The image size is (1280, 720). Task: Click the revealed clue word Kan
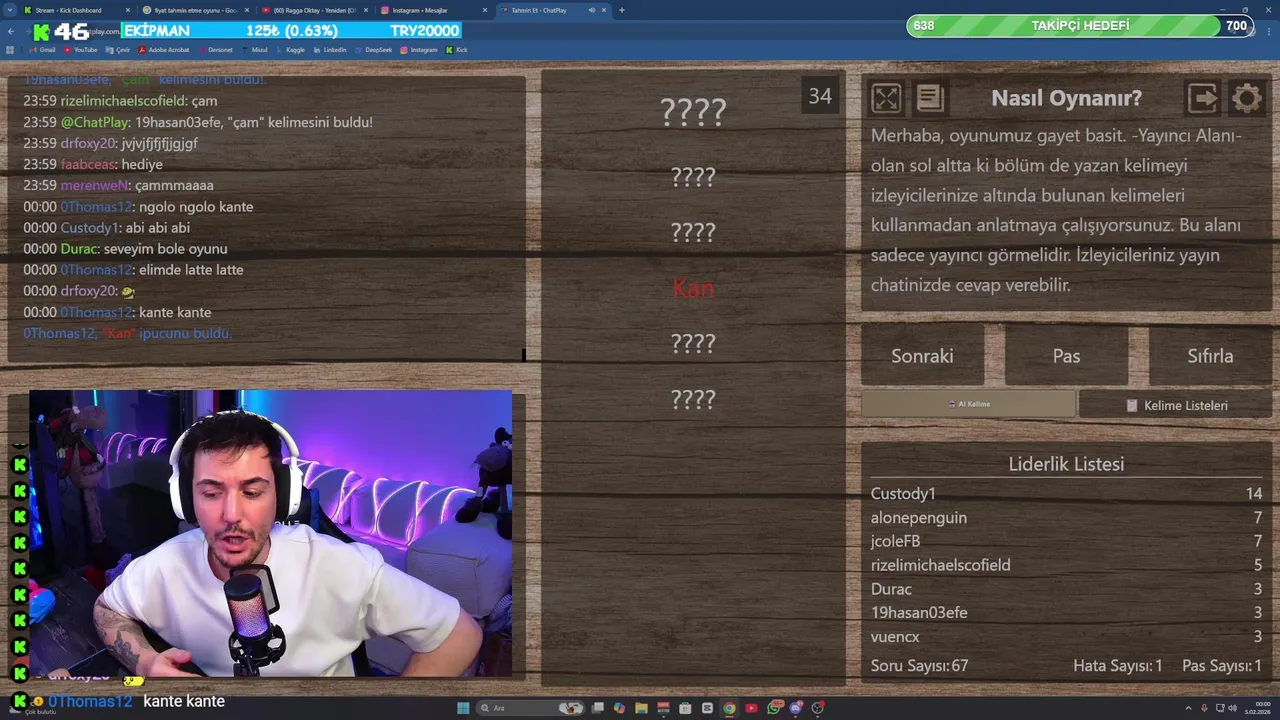(x=693, y=288)
